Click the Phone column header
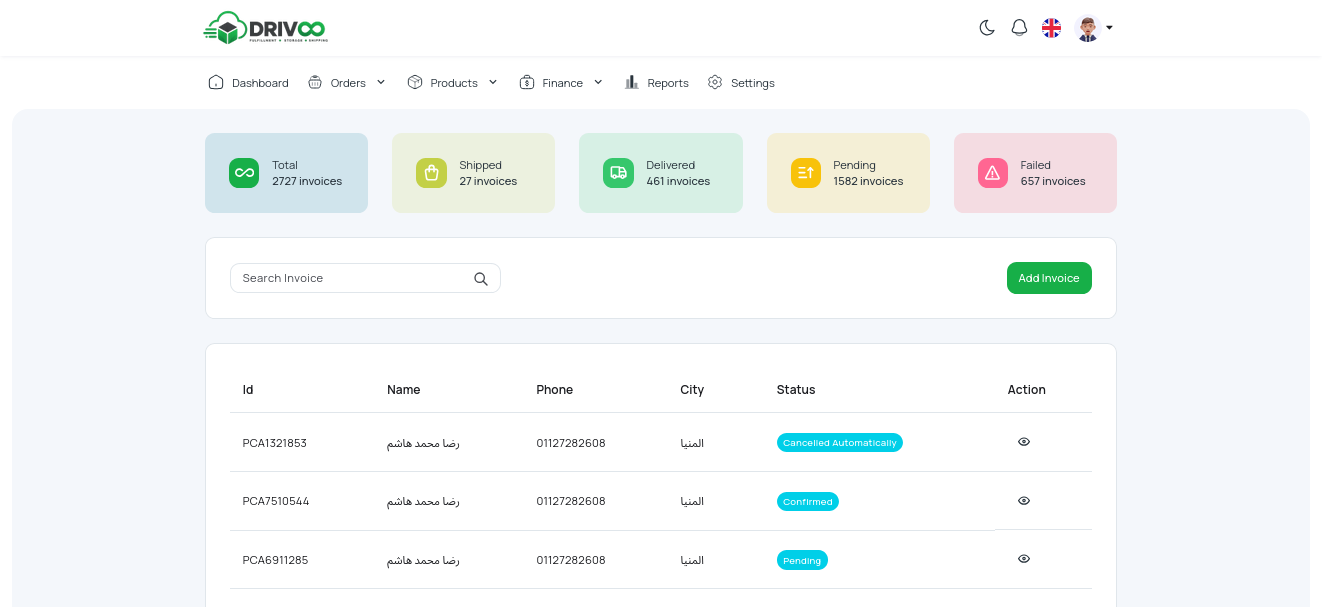1322x607 pixels. (555, 390)
